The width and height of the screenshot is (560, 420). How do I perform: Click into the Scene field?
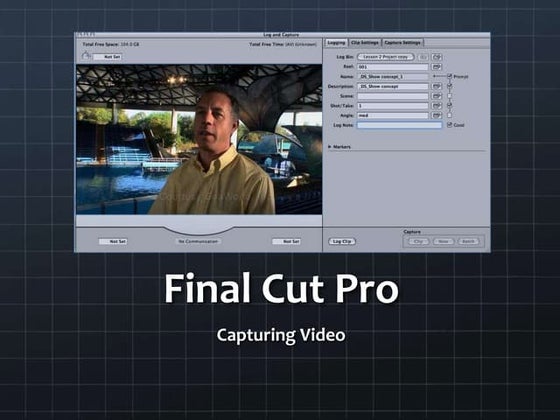pyautogui.click(x=392, y=96)
